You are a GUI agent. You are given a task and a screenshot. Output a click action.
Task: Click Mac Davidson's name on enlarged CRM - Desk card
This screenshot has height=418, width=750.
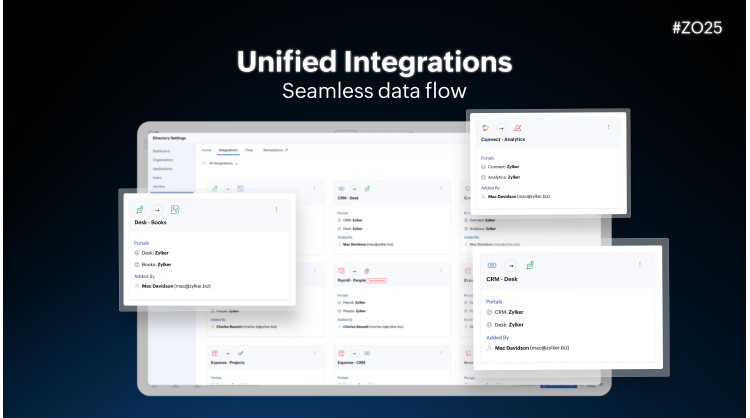pyautogui.click(x=512, y=348)
